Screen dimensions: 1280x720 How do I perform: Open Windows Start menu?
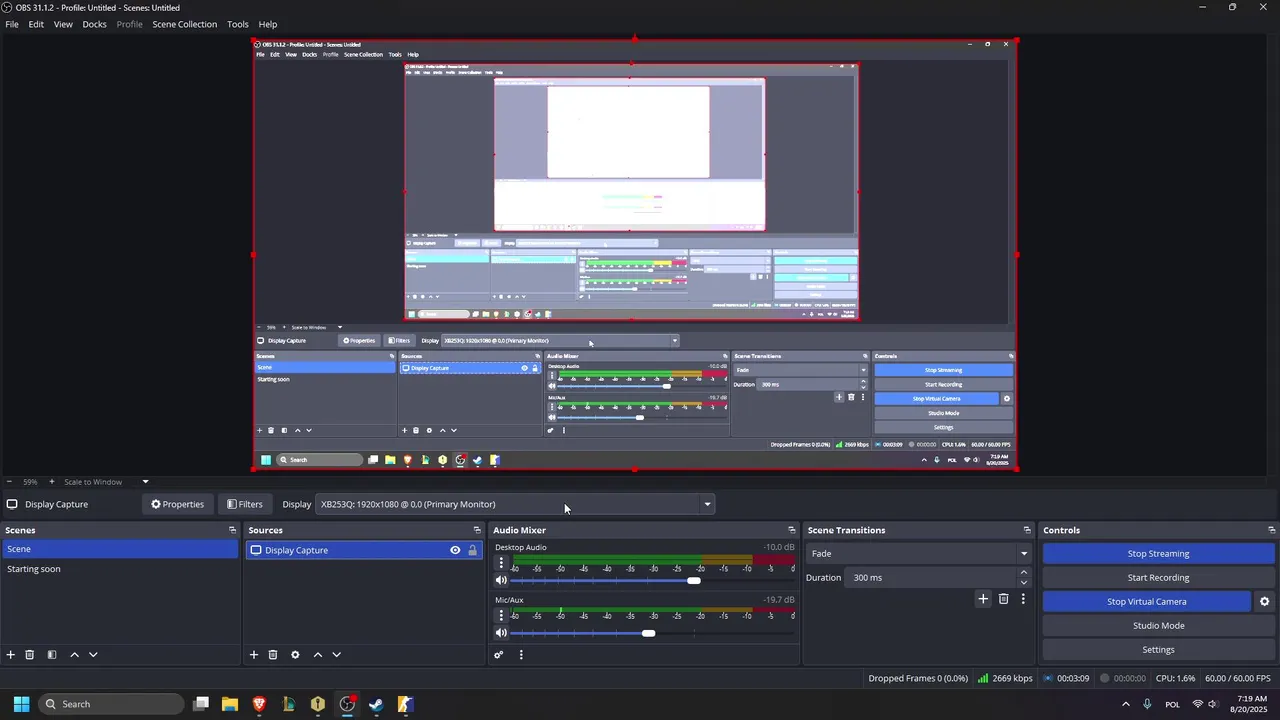(21, 704)
